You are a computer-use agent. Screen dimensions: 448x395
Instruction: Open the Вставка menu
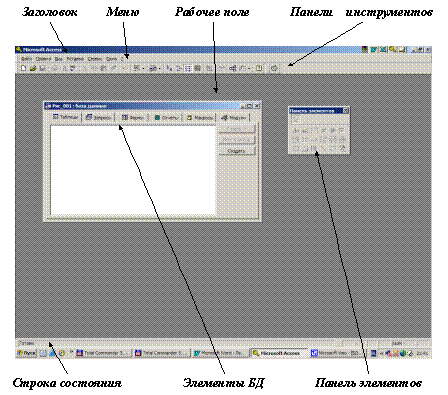75,59
